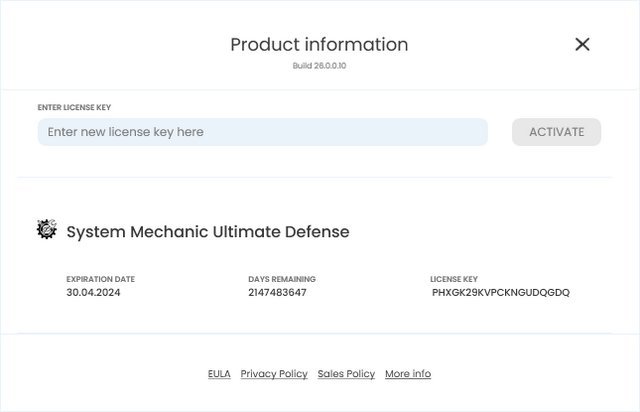Open the Privacy Policy link
The image size is (640, 412).
tap(274, 374)
